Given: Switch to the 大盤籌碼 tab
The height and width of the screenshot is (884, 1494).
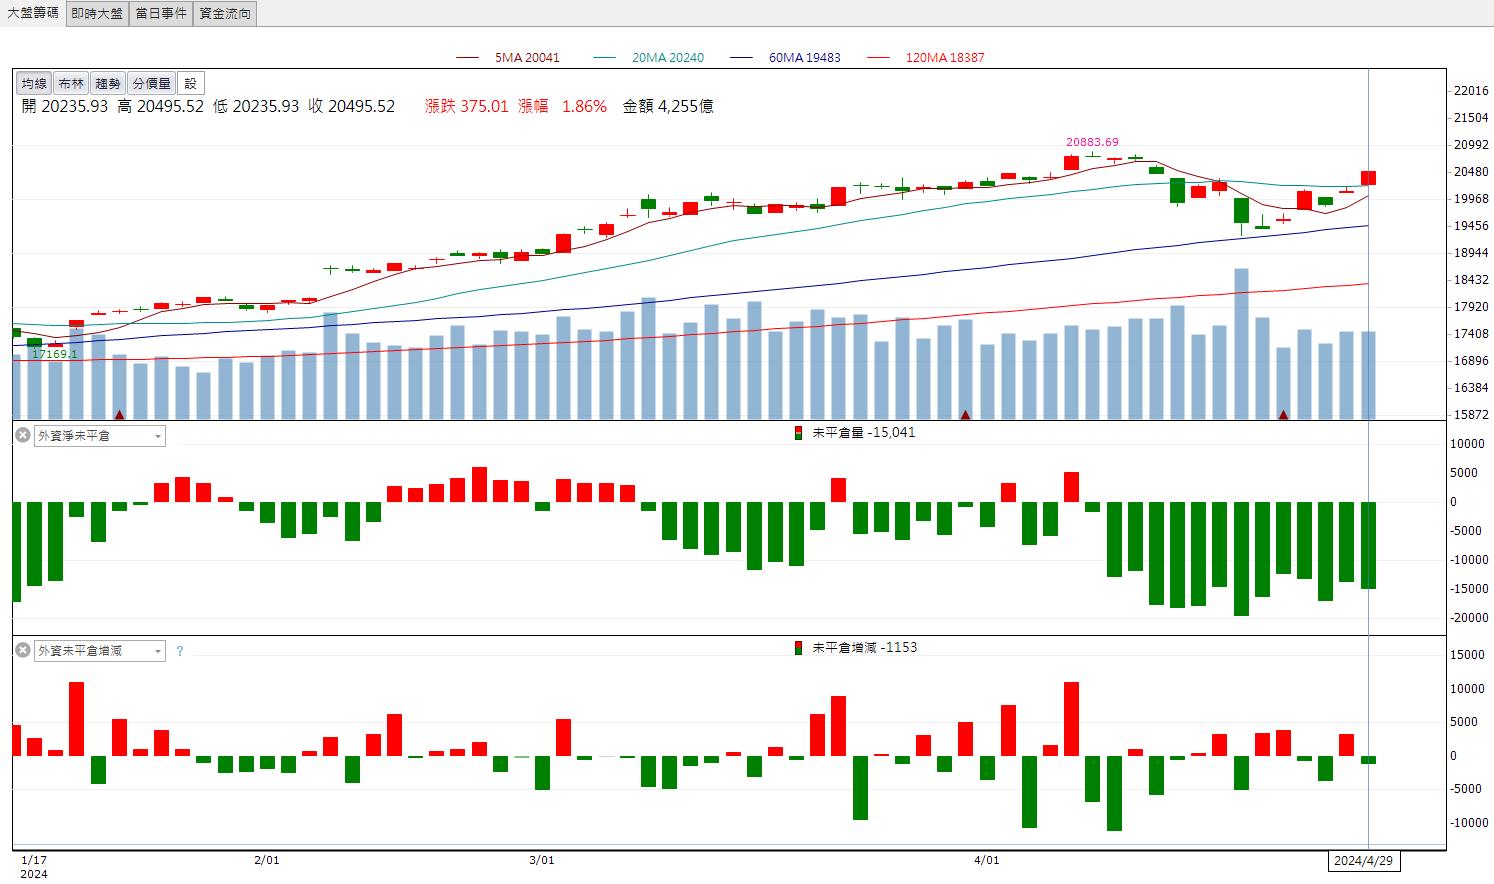Looking at the screenshot, I should (x=33, y=13).
